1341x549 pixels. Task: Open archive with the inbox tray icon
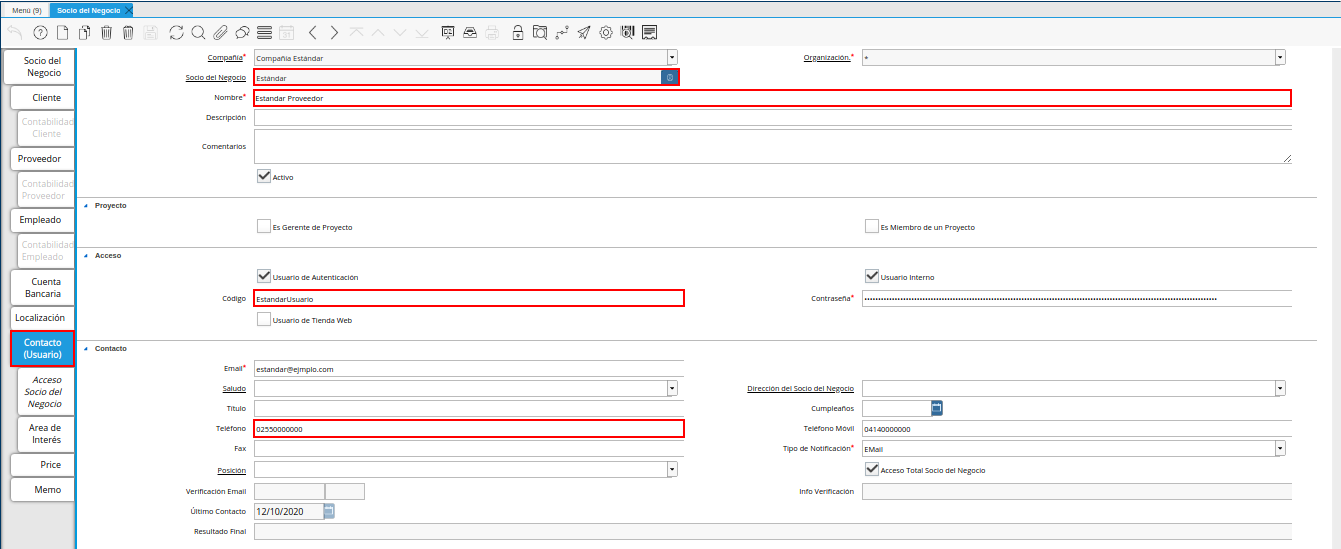click(x=470, y=32)
